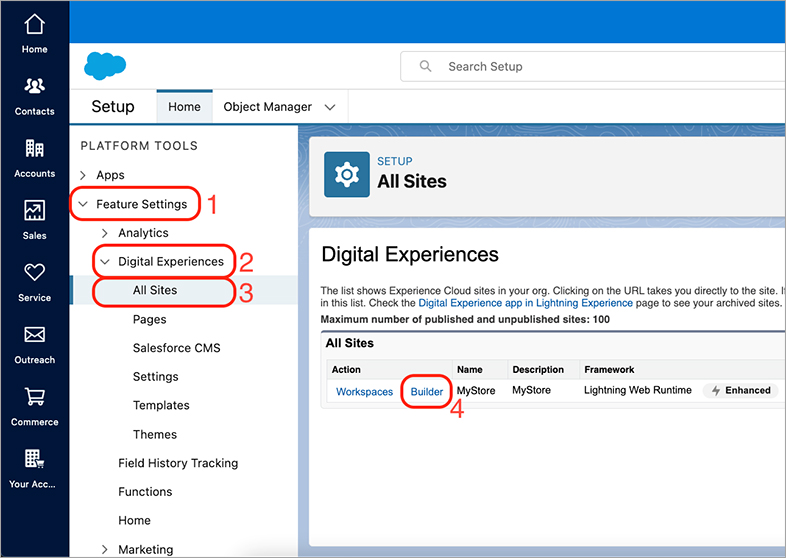Click the MyStore description cell

click(531, 391)
